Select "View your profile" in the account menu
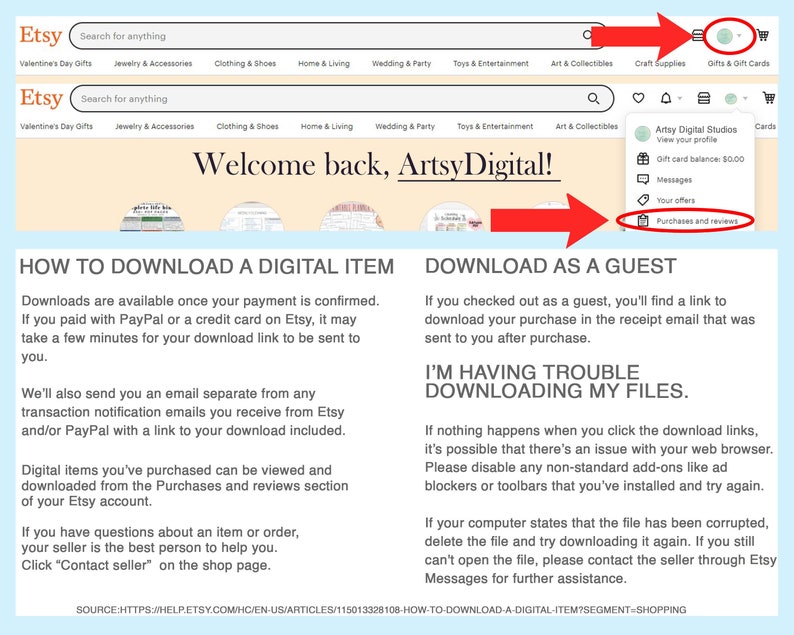The width and height of the screenshot is (794, 635). (687, 140)
